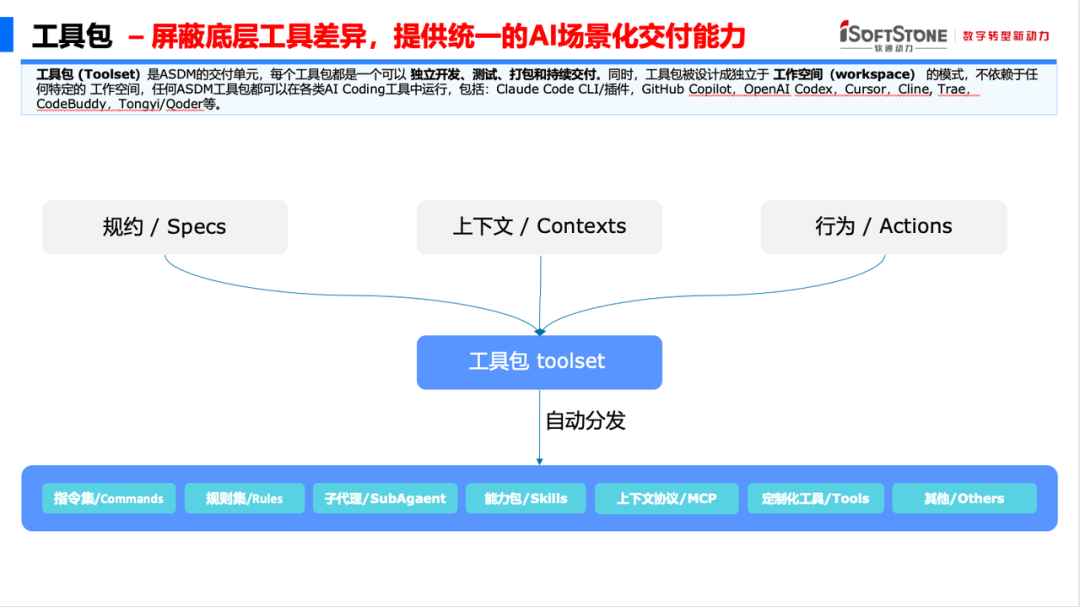Click the 上下文协议/MCP chip
1080x607 pixels.
(667, 498)
